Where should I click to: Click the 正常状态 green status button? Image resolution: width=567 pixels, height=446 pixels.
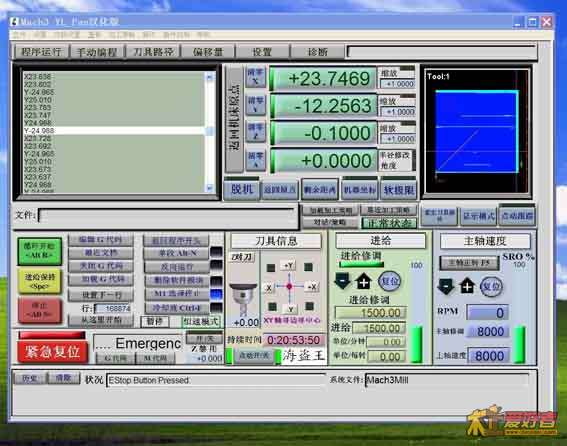pos(389,223)
